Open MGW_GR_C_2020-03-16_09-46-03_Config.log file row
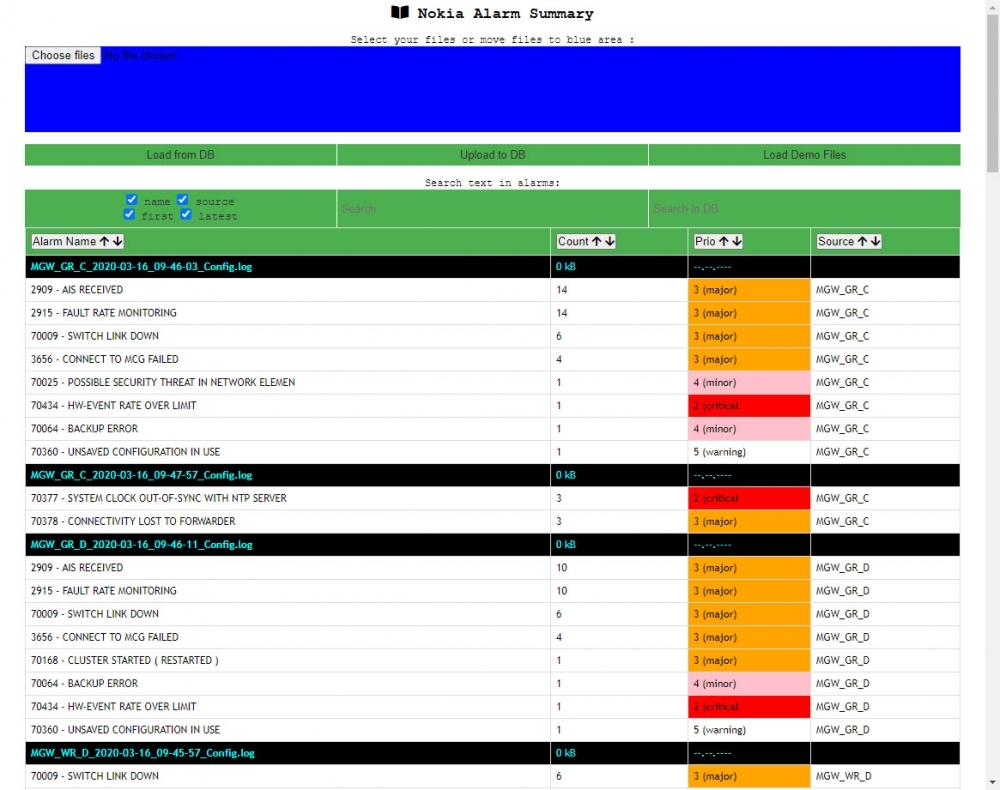This screenshot has width=1000, height=790. pyautogui.click(x=492, y=267)
